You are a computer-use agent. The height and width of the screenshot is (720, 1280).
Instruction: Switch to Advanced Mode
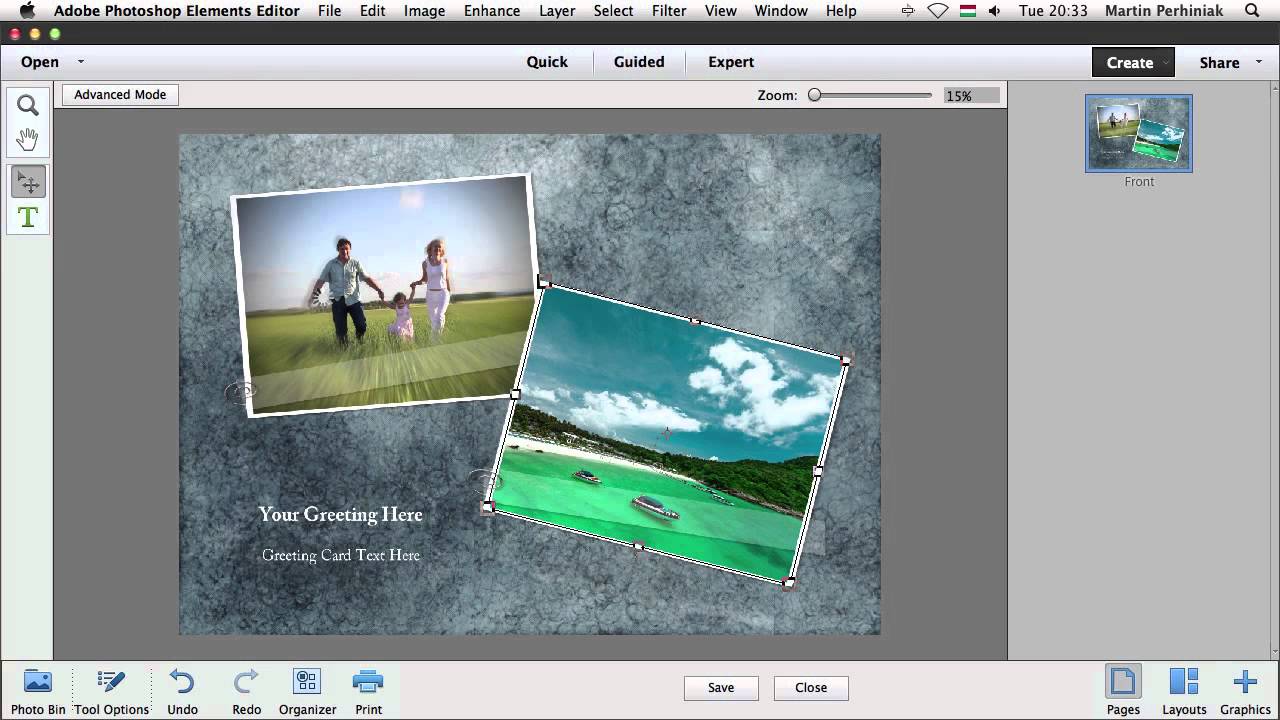[120, 95]
